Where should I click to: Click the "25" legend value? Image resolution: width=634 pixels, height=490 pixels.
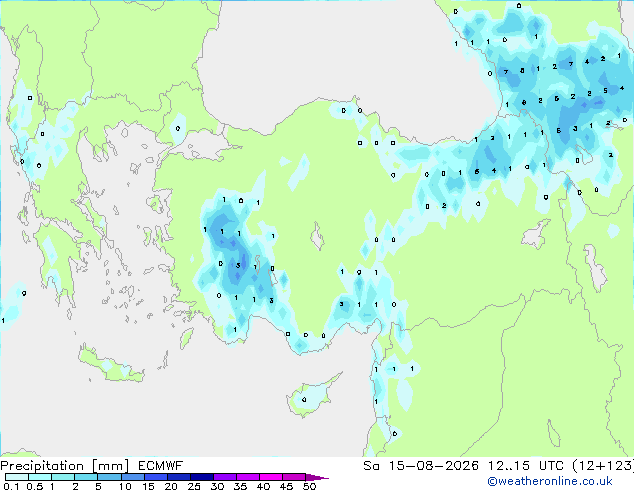194,486
